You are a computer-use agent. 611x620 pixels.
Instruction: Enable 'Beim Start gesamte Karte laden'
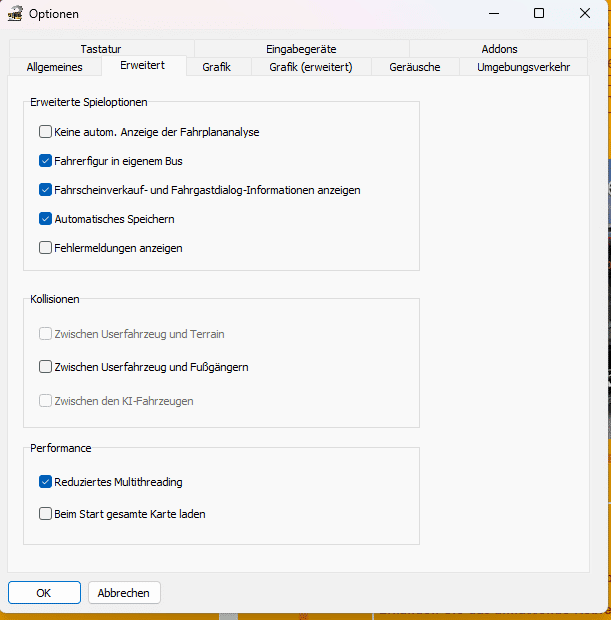tap(46, 514)
